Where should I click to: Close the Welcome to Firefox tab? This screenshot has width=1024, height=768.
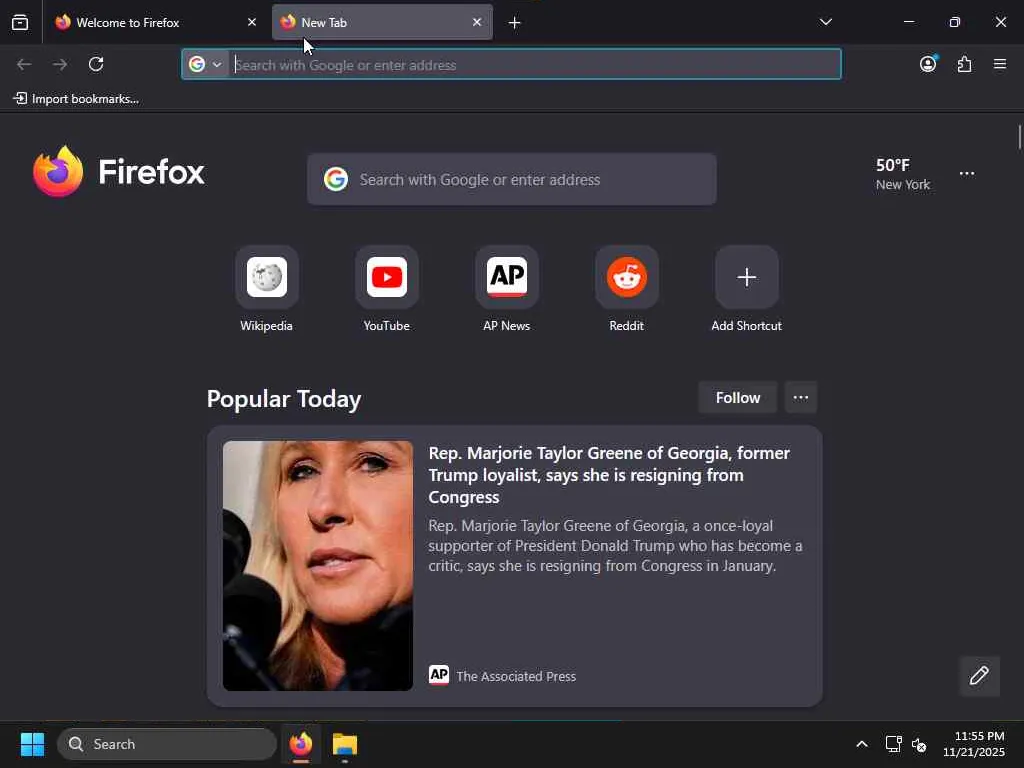(252, 22)
